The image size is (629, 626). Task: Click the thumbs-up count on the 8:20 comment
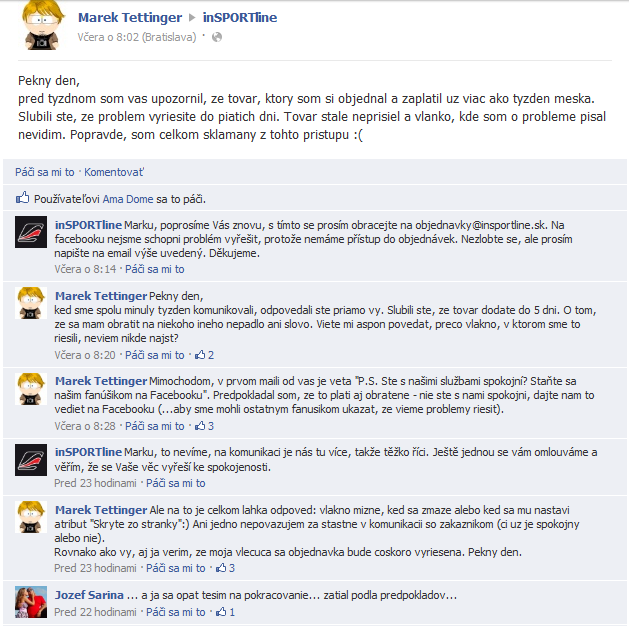tap(204, 355)
